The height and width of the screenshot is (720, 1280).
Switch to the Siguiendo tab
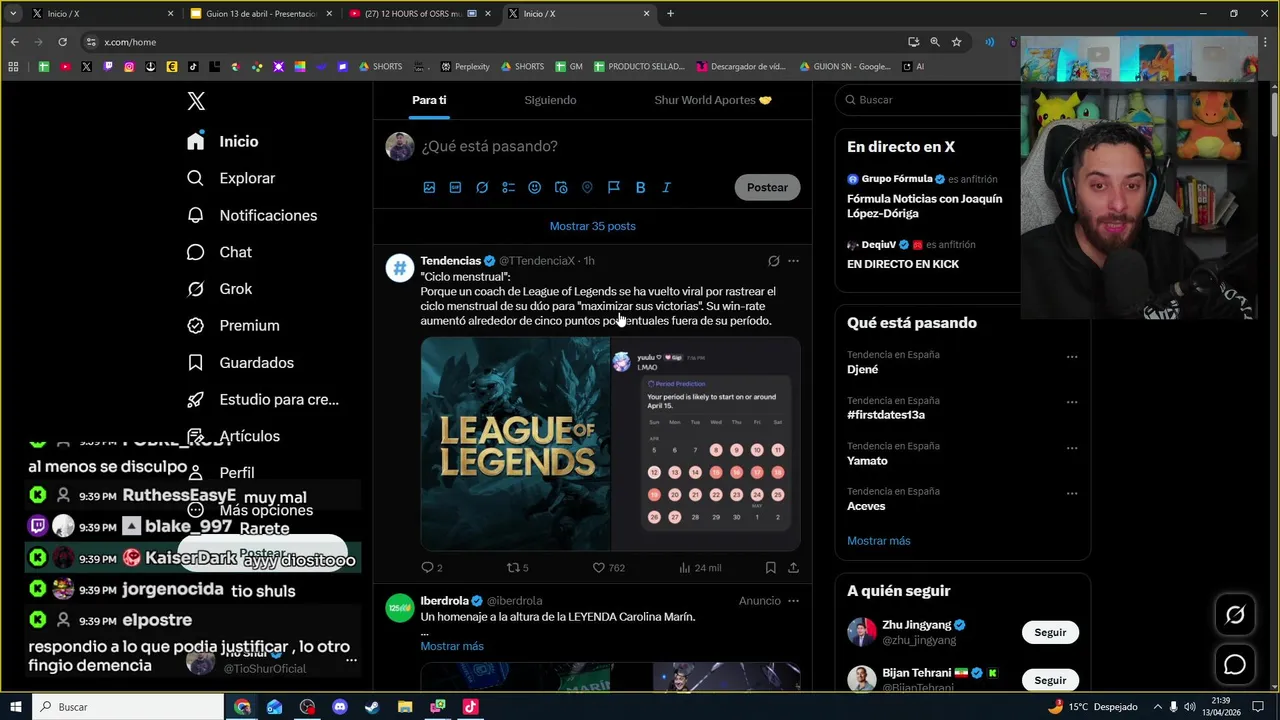tap(550, 100)
